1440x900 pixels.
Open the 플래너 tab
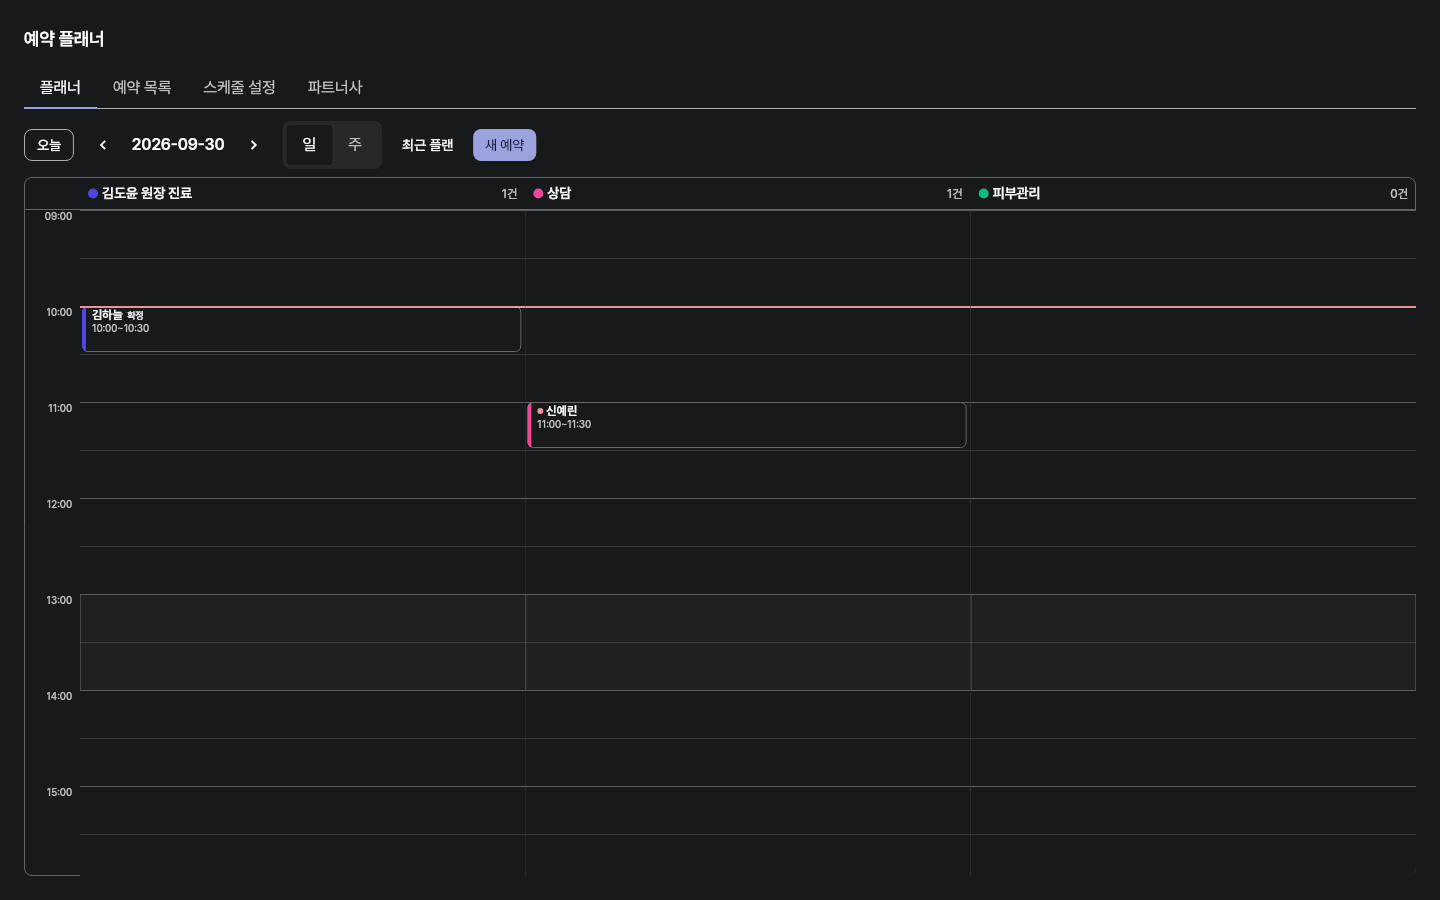[60, 88]
